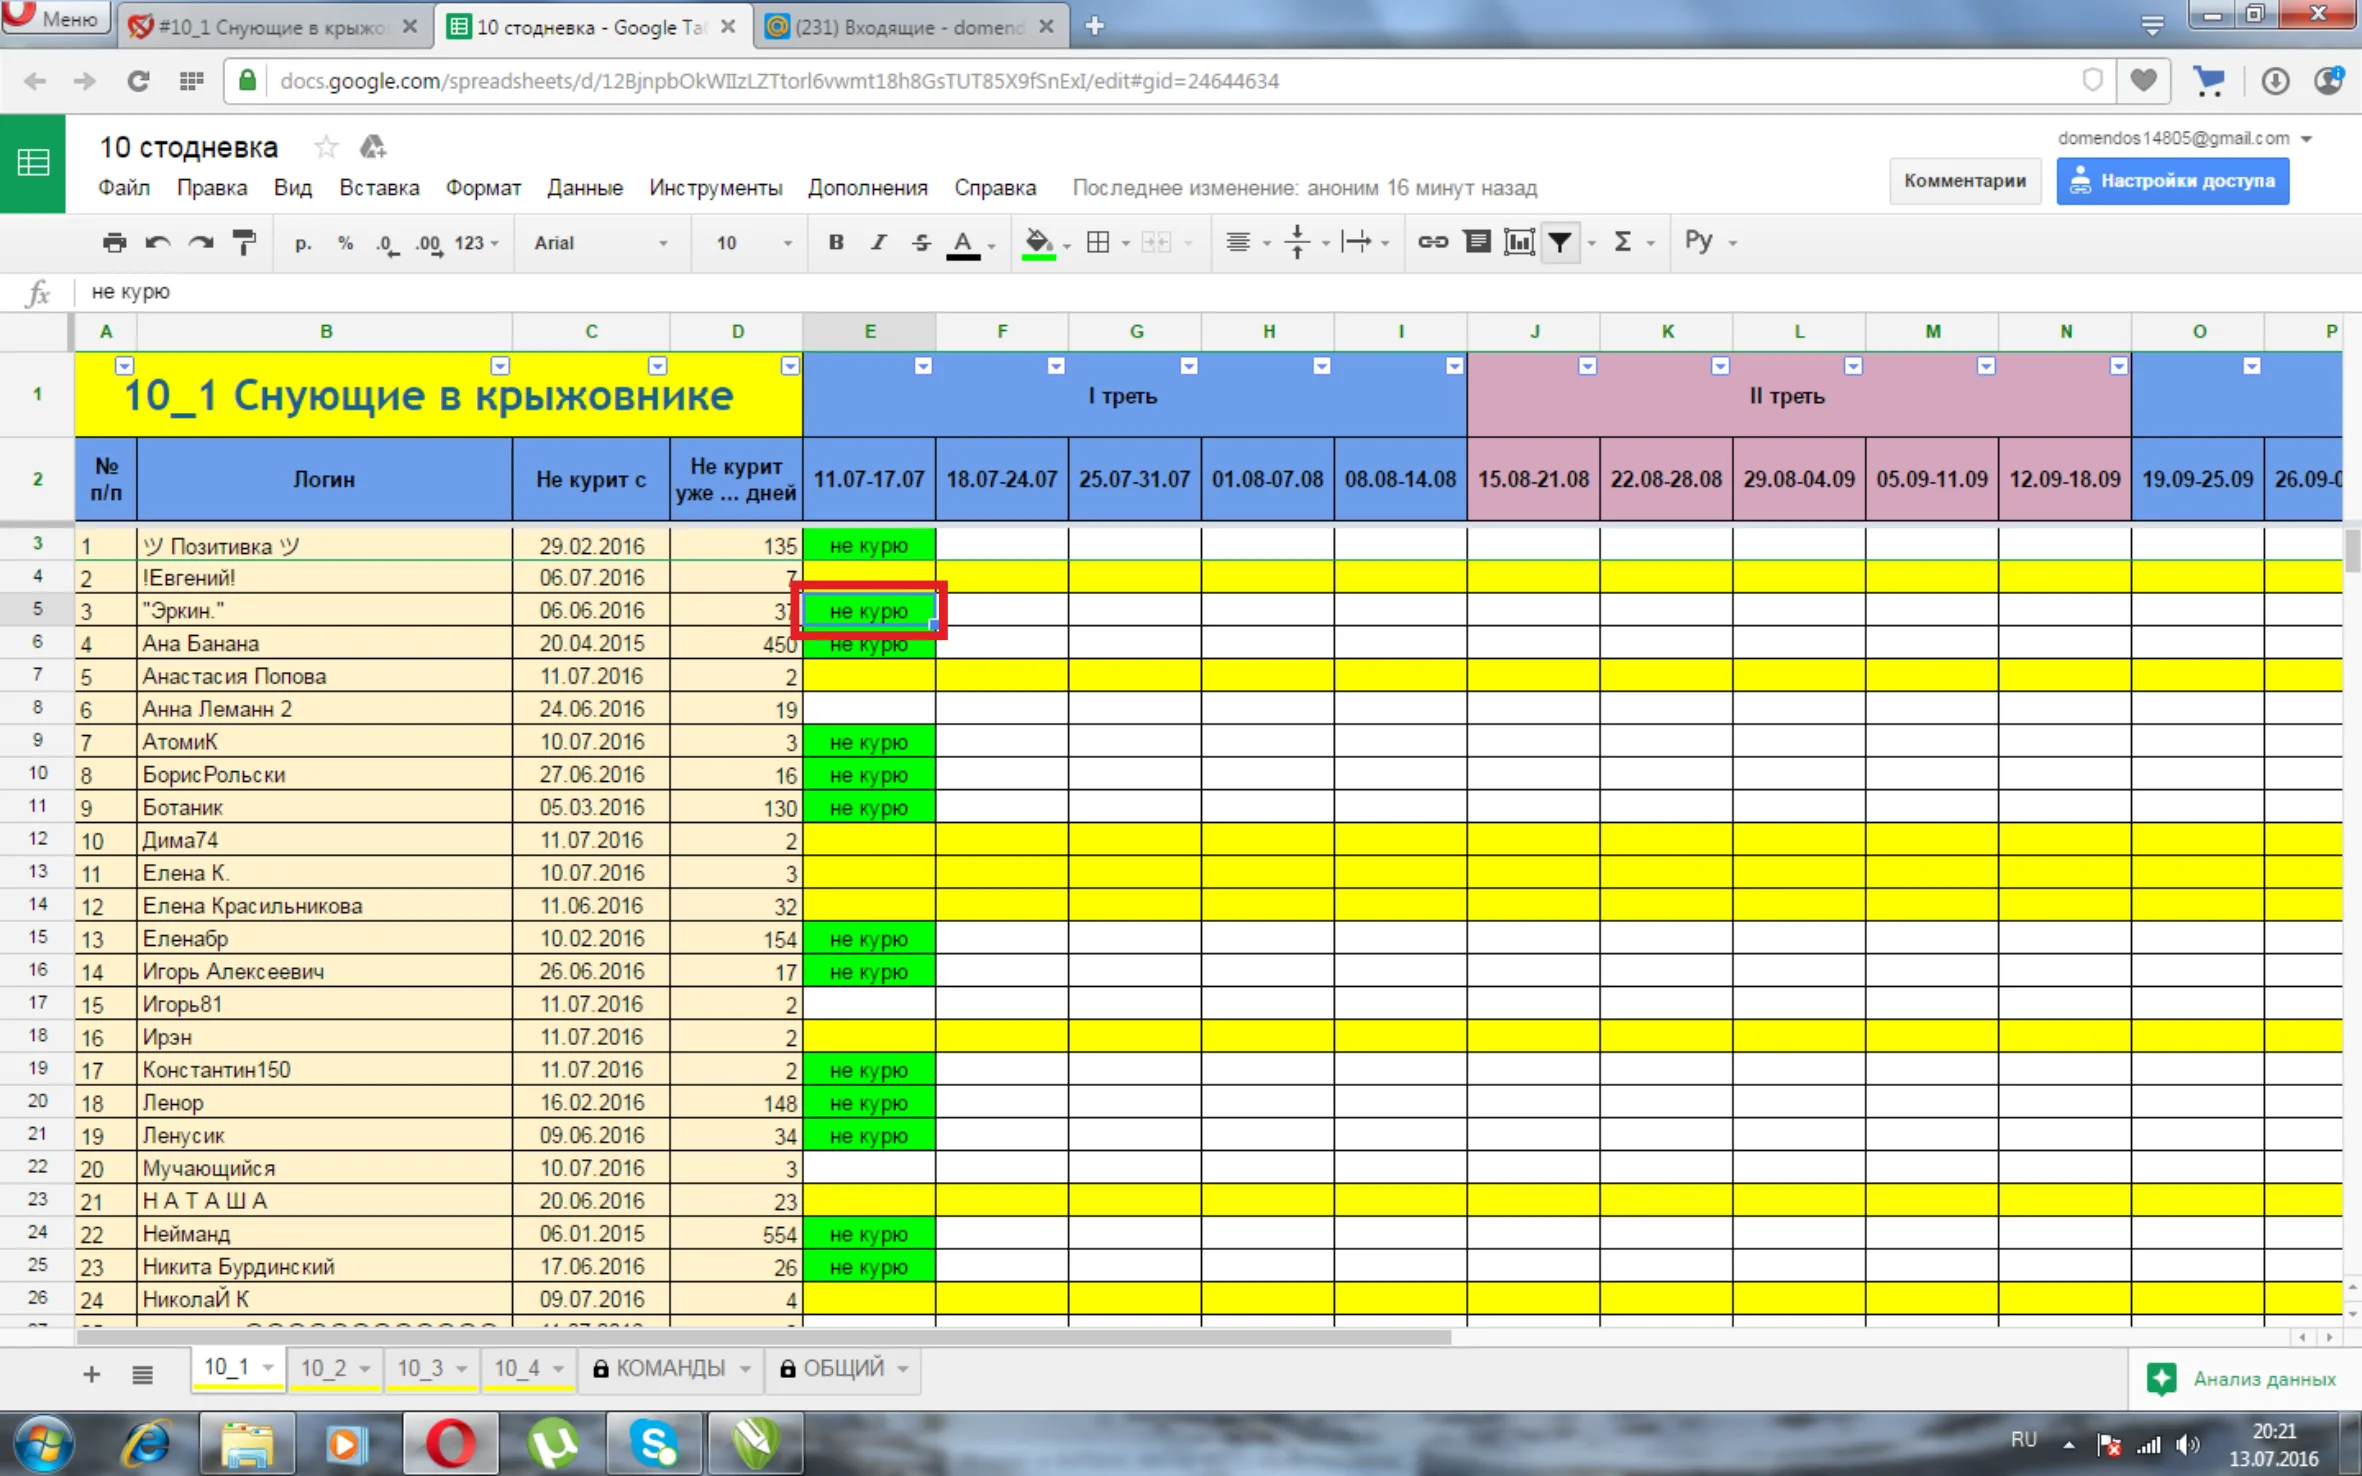Open filter dropdown in column C header

tap(657, 366)
